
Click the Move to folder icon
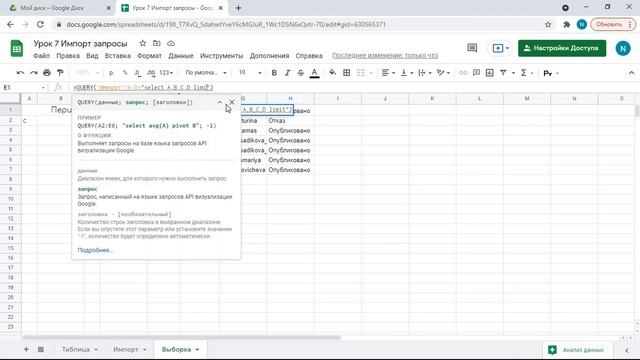[157, 43]
